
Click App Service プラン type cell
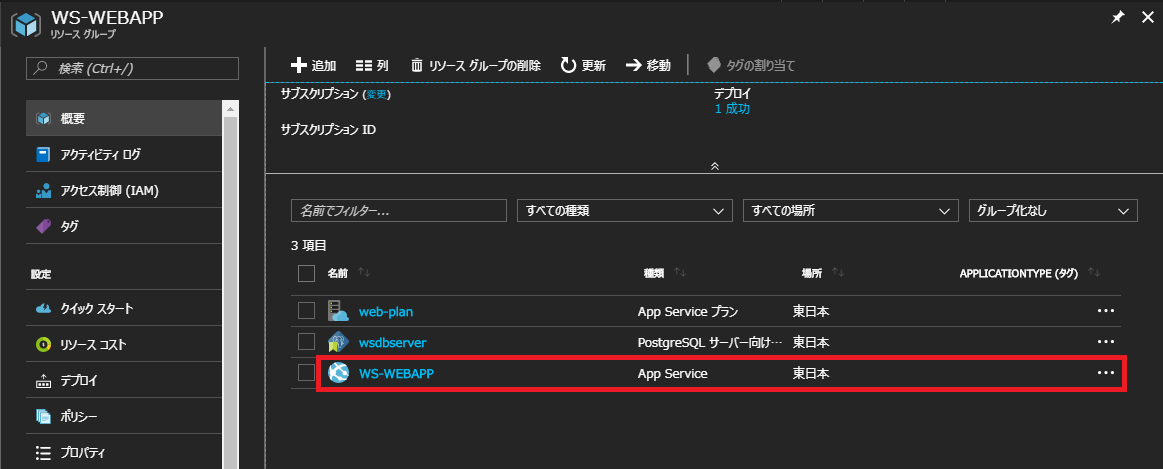pyautogui.click(x=688, y=312)
